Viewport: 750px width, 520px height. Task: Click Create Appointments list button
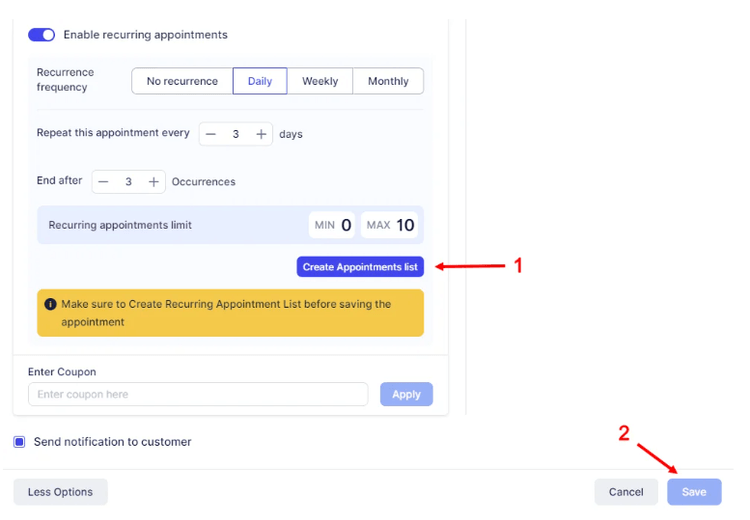[360, 267]
